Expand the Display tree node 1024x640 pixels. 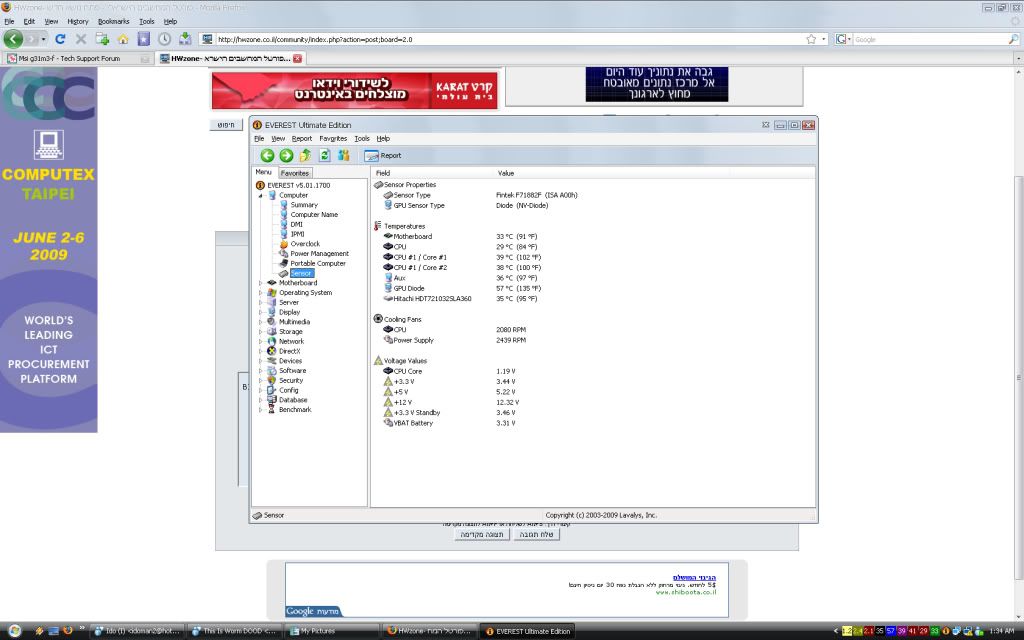click(x=261, y=312)
